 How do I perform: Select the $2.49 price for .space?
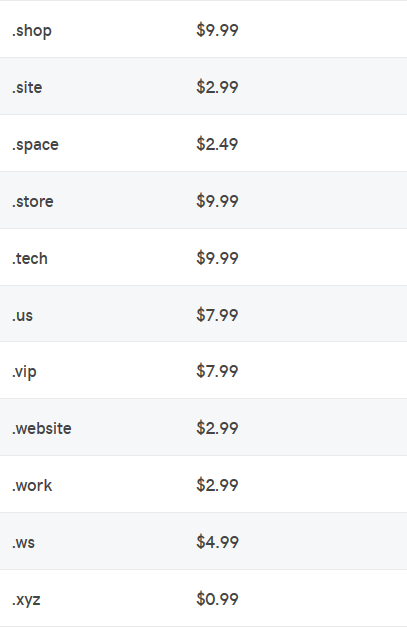pyautogui.click(x=217, y=144)
